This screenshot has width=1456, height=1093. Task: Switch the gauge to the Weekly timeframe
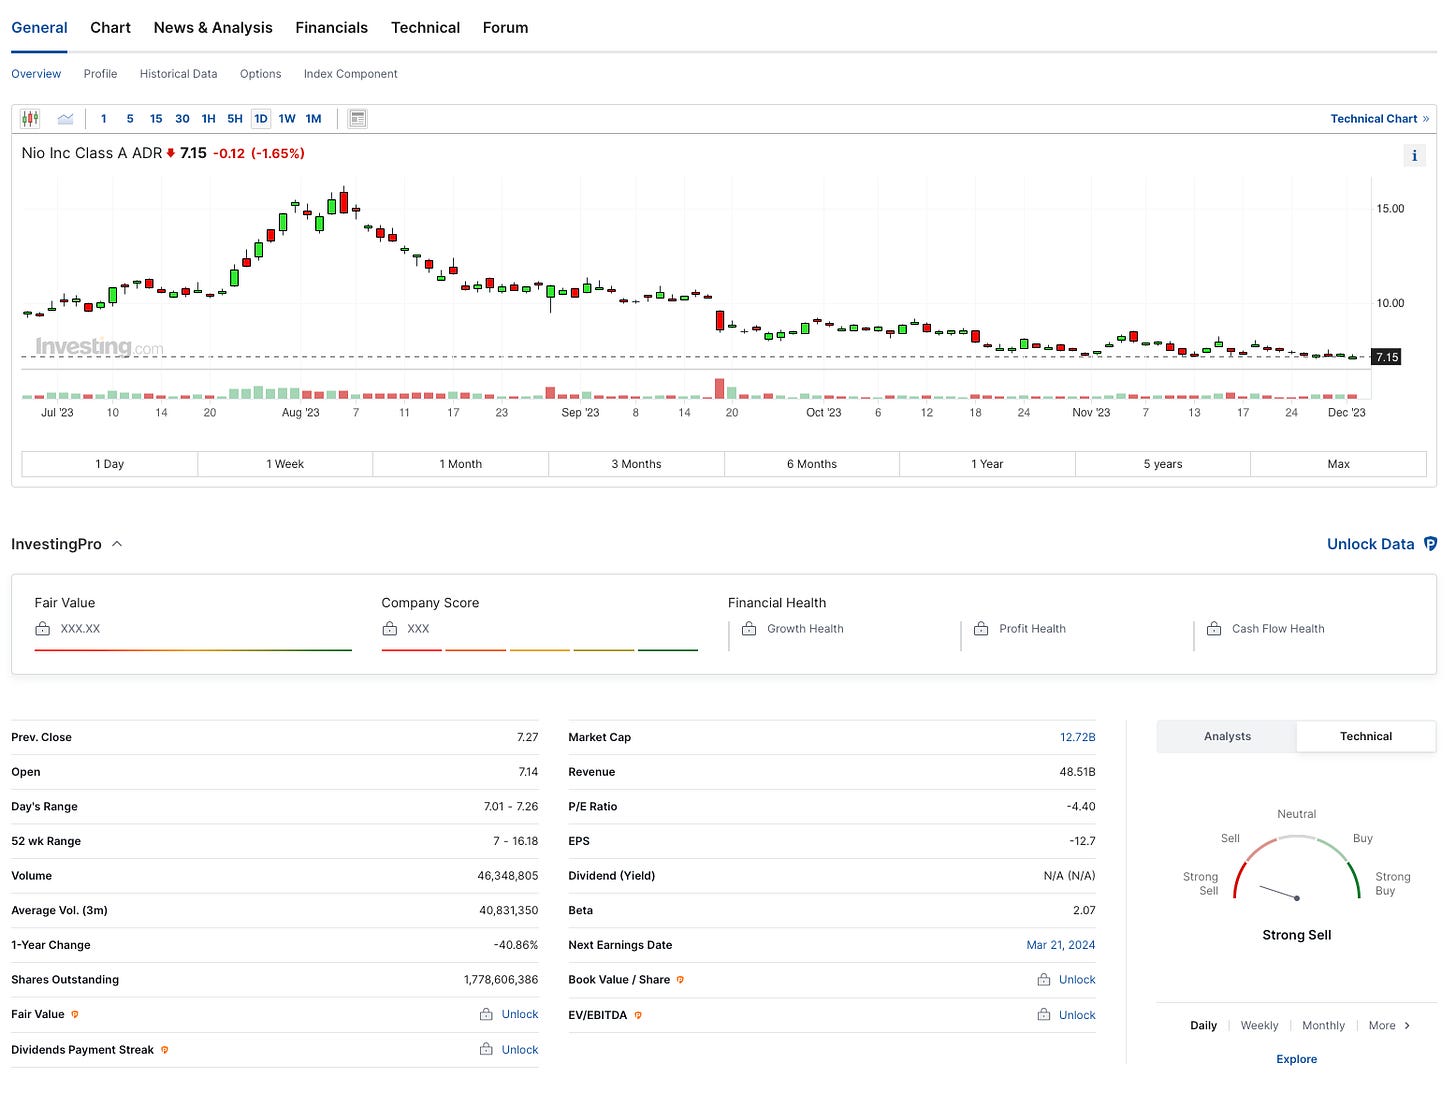click(1259, 1026)
